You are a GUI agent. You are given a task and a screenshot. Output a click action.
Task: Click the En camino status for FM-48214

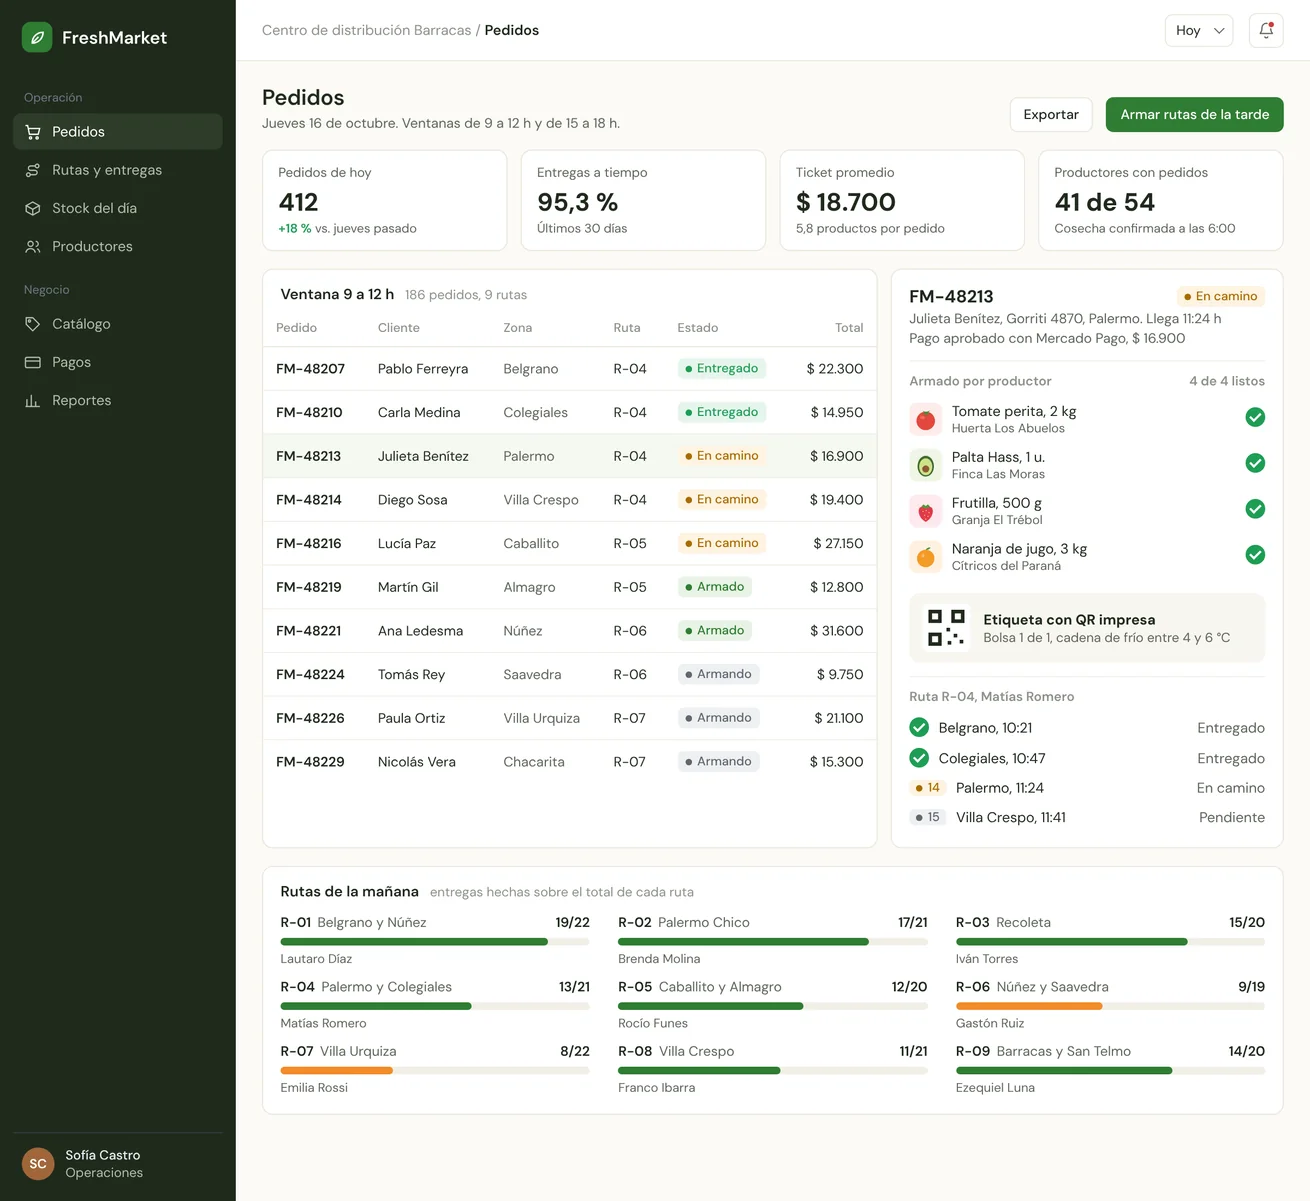pyautogui.click(x=721, y=500)
